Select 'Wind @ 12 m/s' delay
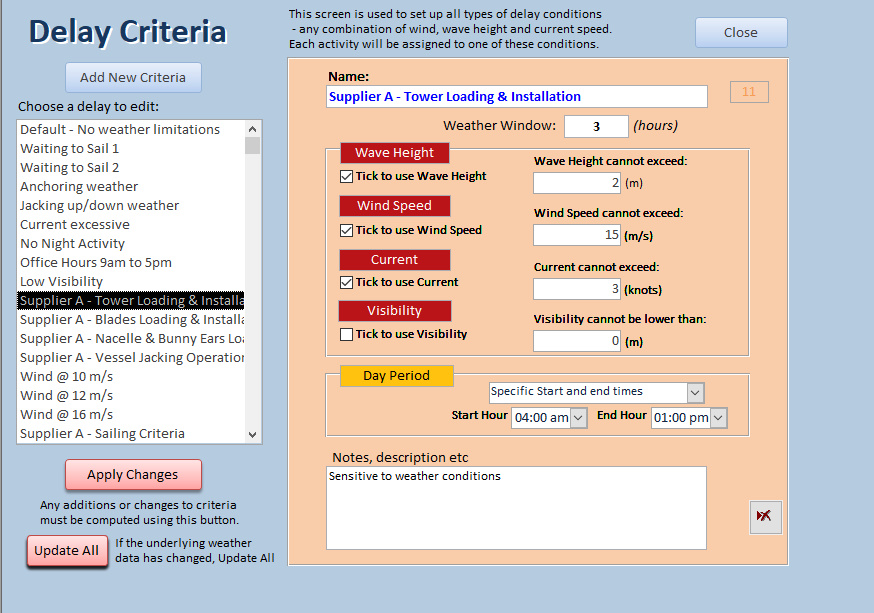The image size is (874, 613). [x=131, y=395]
